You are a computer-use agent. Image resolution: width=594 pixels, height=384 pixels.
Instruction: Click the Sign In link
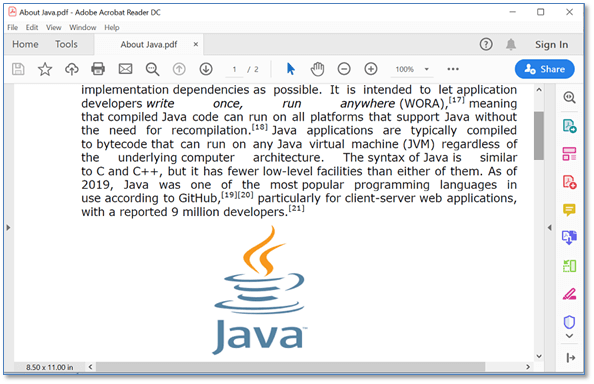pos(552,45)
